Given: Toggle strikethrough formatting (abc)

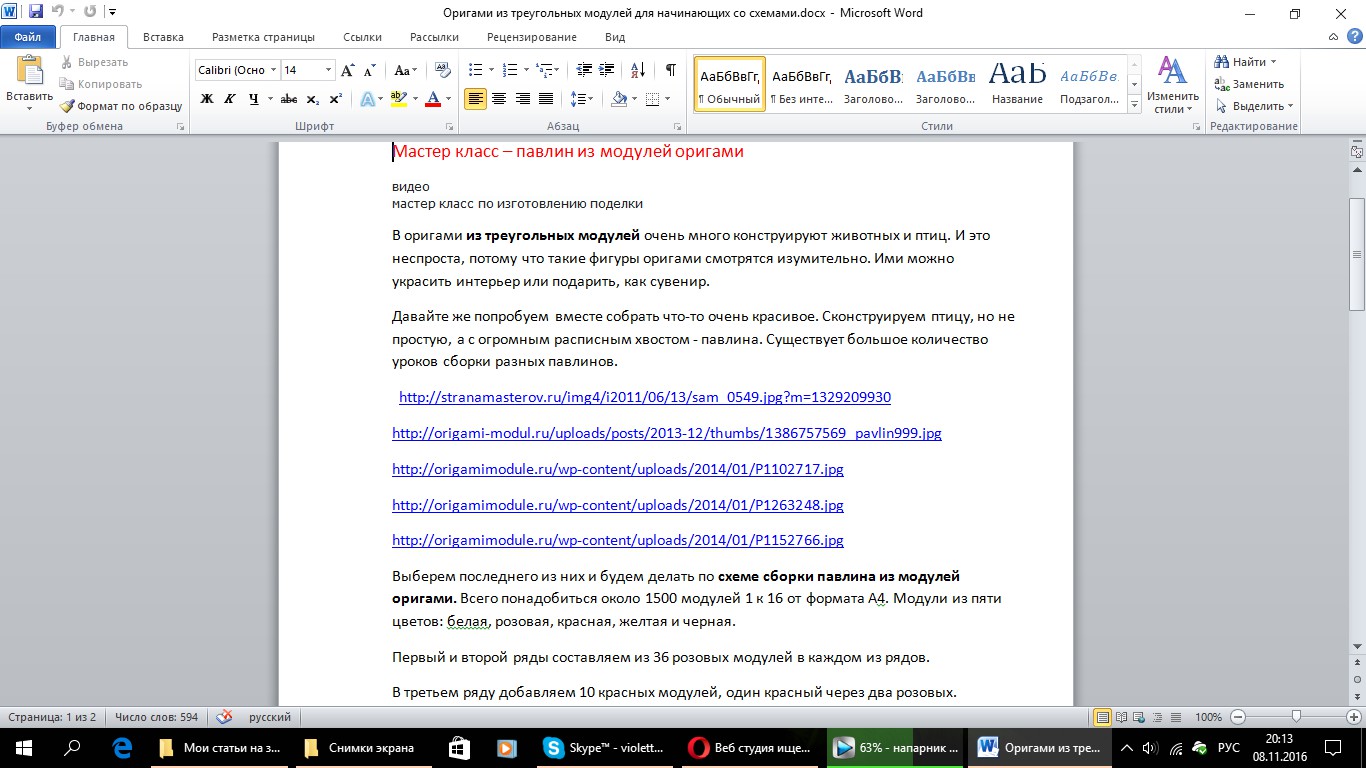Looking at the screenshot, I should coord(289,99).
